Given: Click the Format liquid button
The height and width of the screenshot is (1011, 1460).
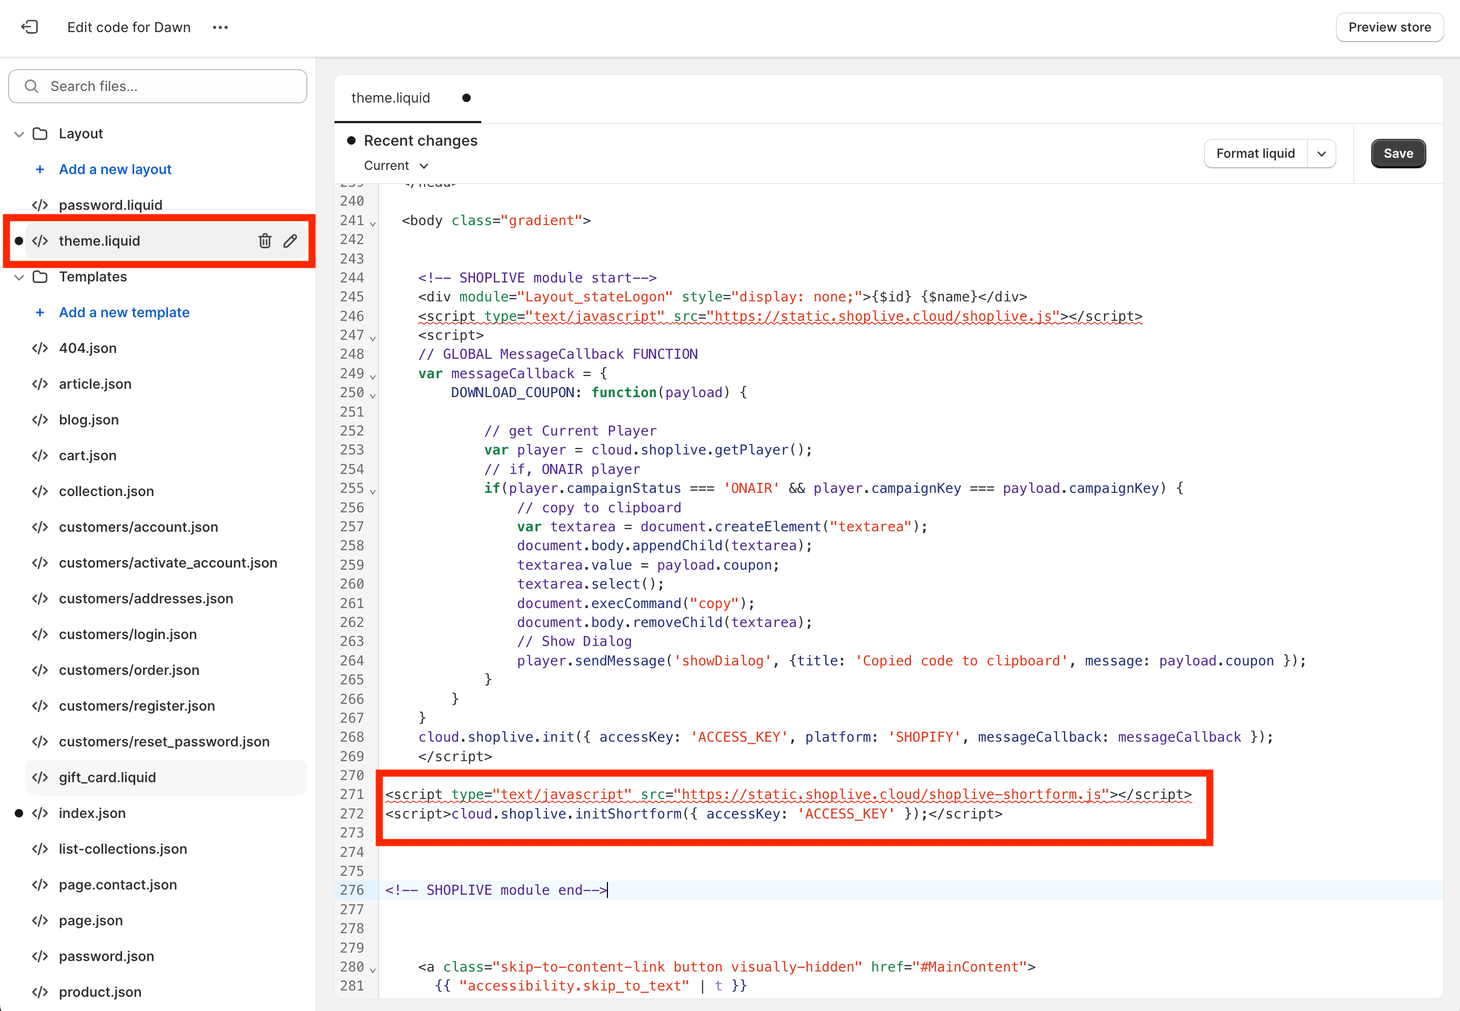Looking at the screenshot, I should click(x=1255, y=154).
